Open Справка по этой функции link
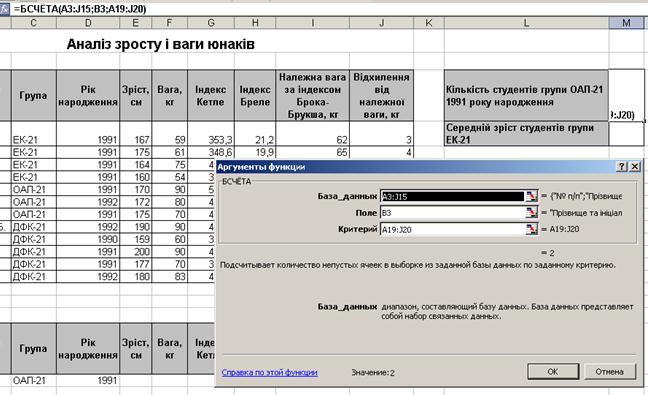 269,372
